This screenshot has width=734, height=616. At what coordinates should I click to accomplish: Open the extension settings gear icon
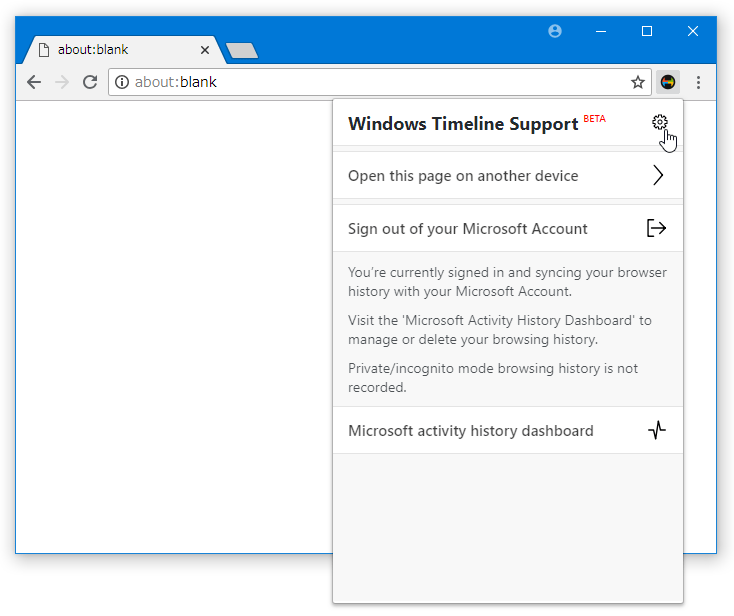pos(660,122)
